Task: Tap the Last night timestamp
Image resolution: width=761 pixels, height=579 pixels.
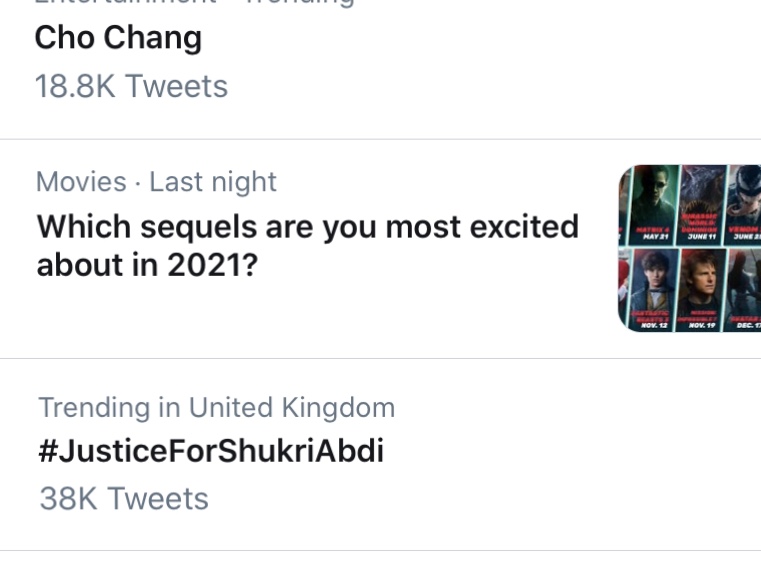Action: [213, 182]
